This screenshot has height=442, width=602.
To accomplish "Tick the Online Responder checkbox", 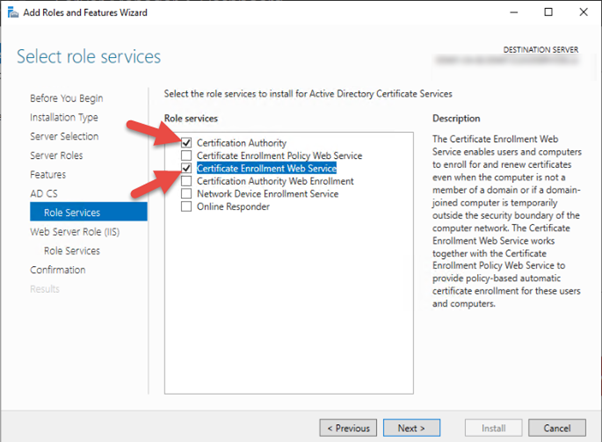I will tap(186, 207).
